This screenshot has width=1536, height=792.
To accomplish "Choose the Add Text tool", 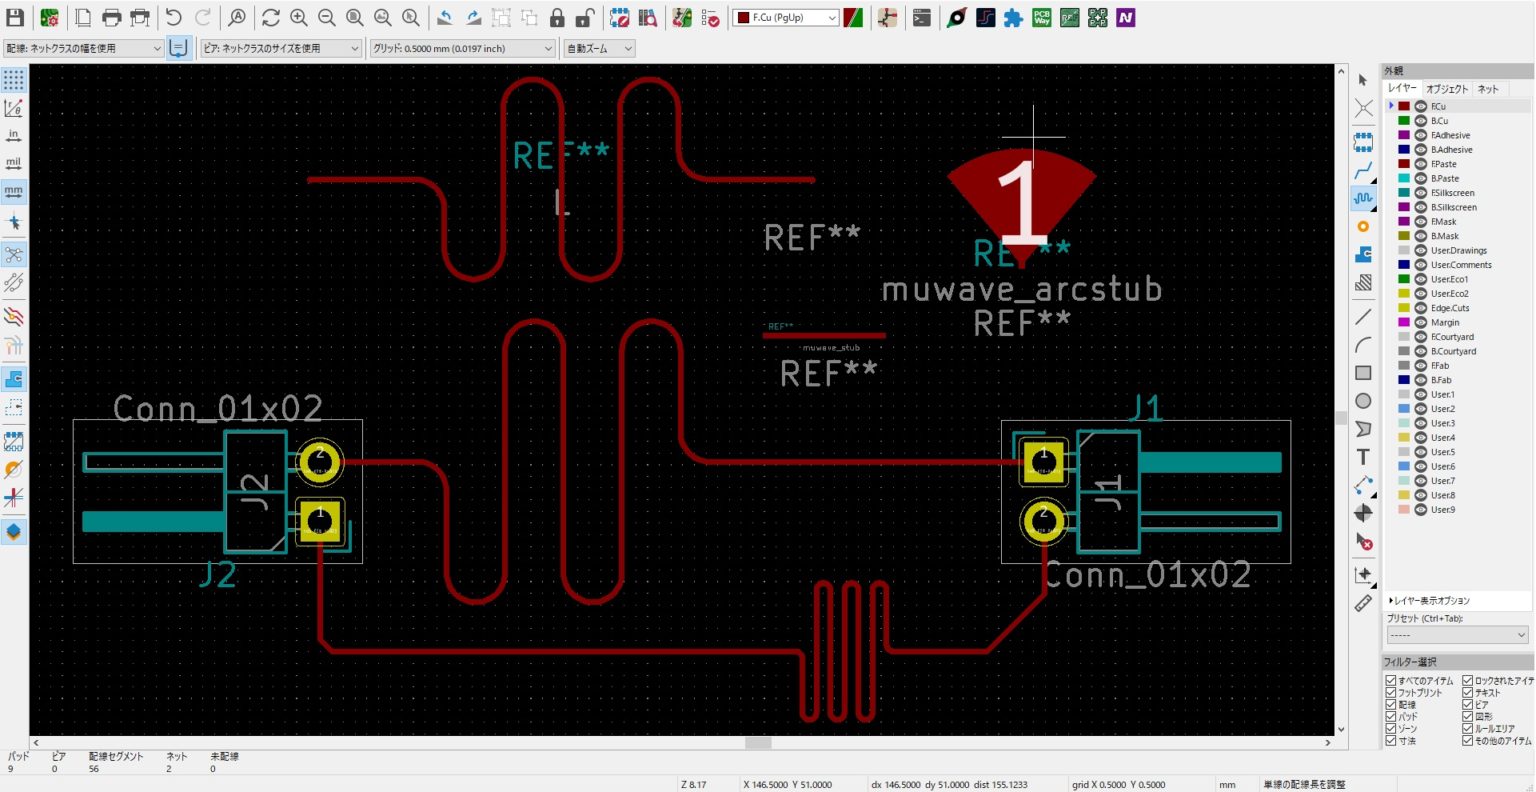I will pyautogui.click(x=1363, y=457).
